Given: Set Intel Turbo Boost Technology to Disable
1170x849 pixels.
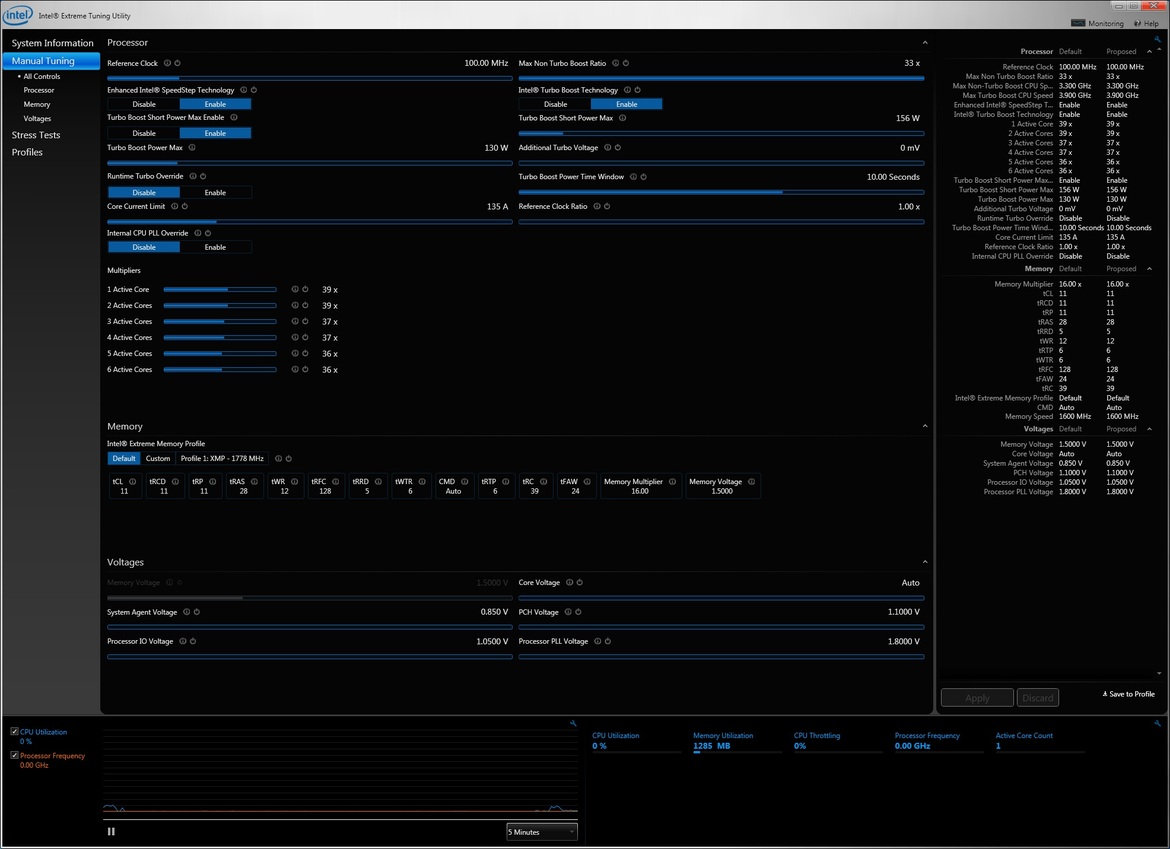Looking at the screenshot, I should click(555, 104).
